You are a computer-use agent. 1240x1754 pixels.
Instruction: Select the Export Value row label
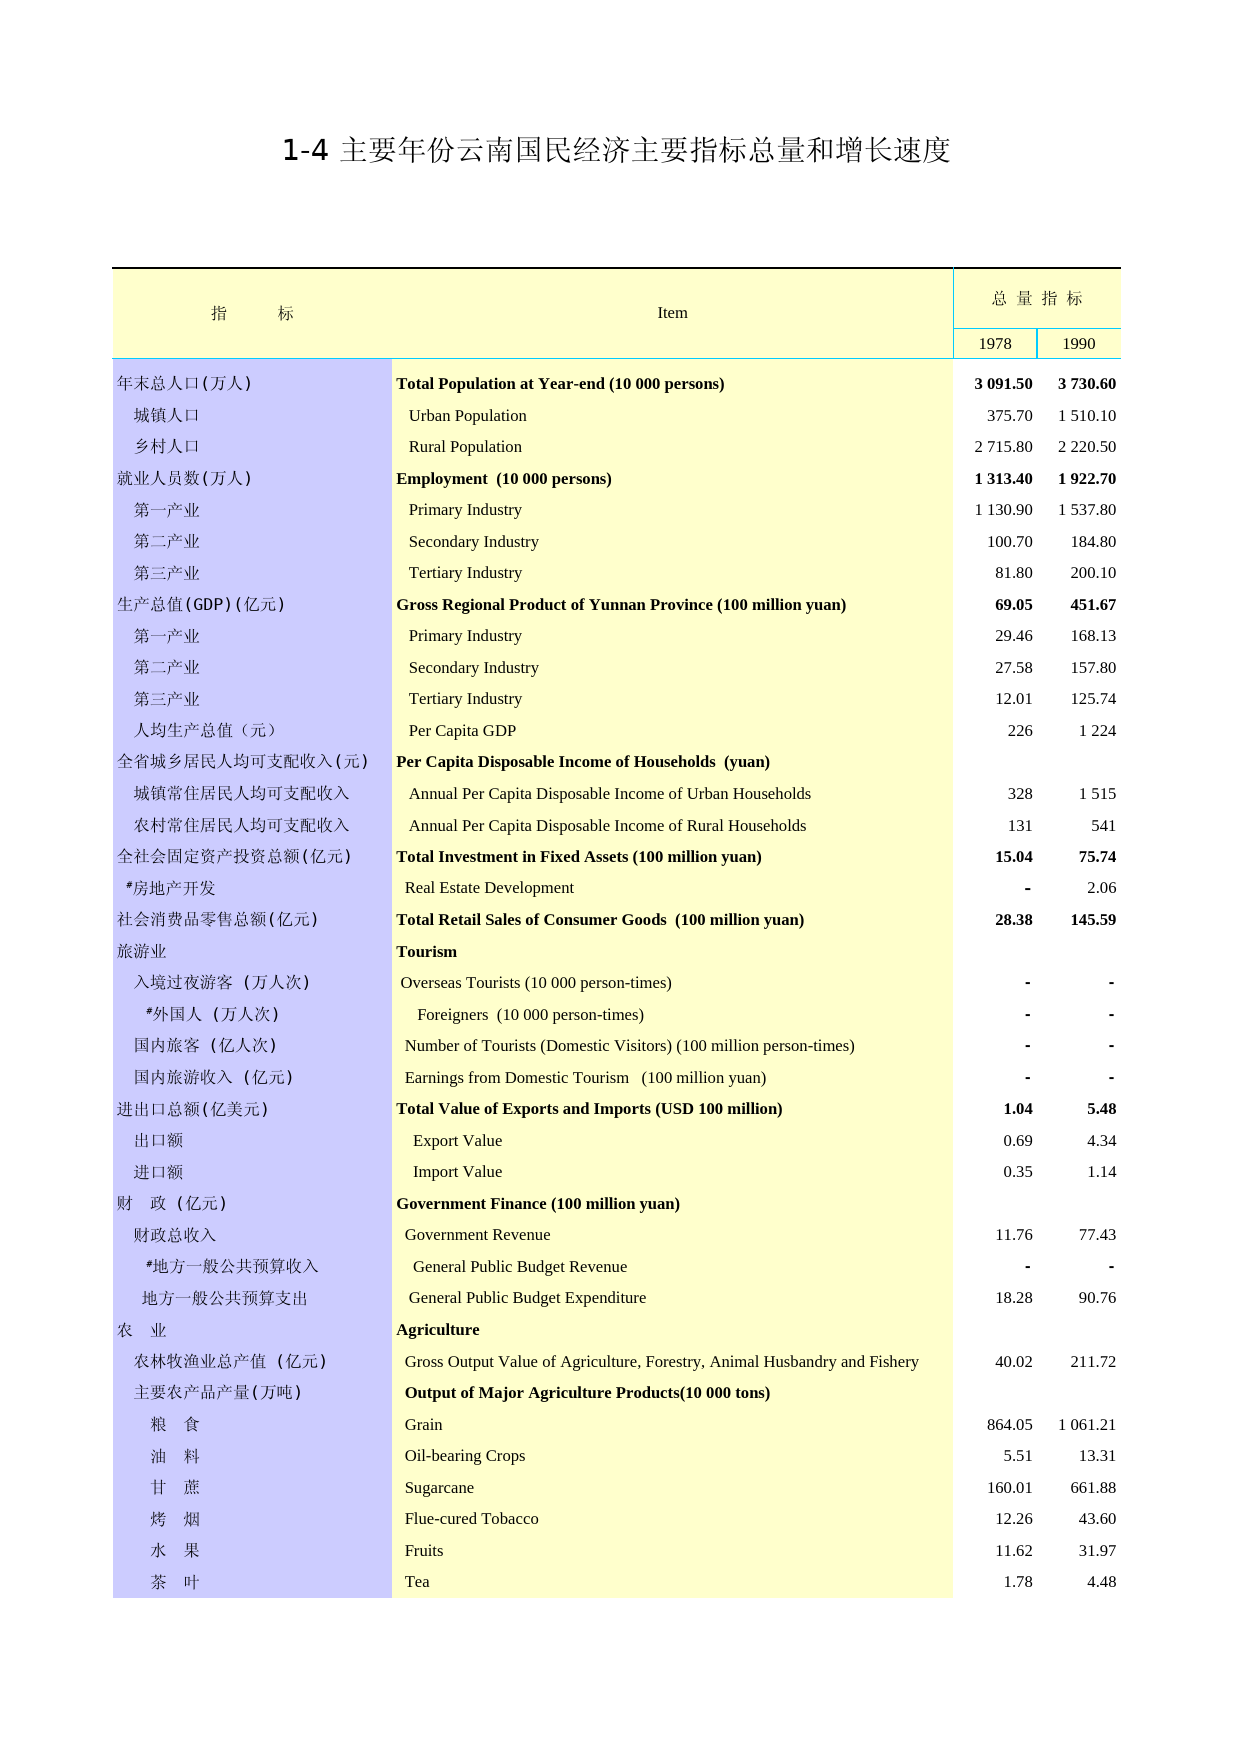click(x=457, y=1141)
